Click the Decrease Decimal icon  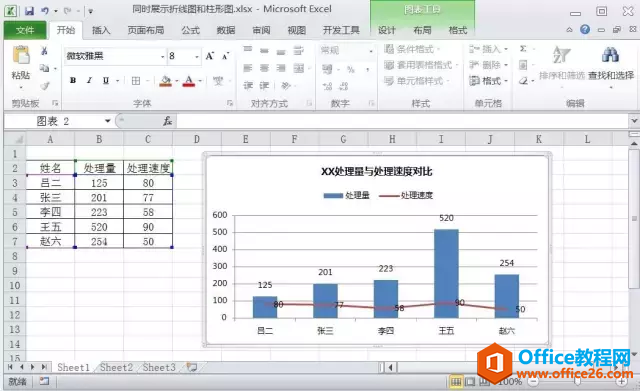tap(344, 86)
